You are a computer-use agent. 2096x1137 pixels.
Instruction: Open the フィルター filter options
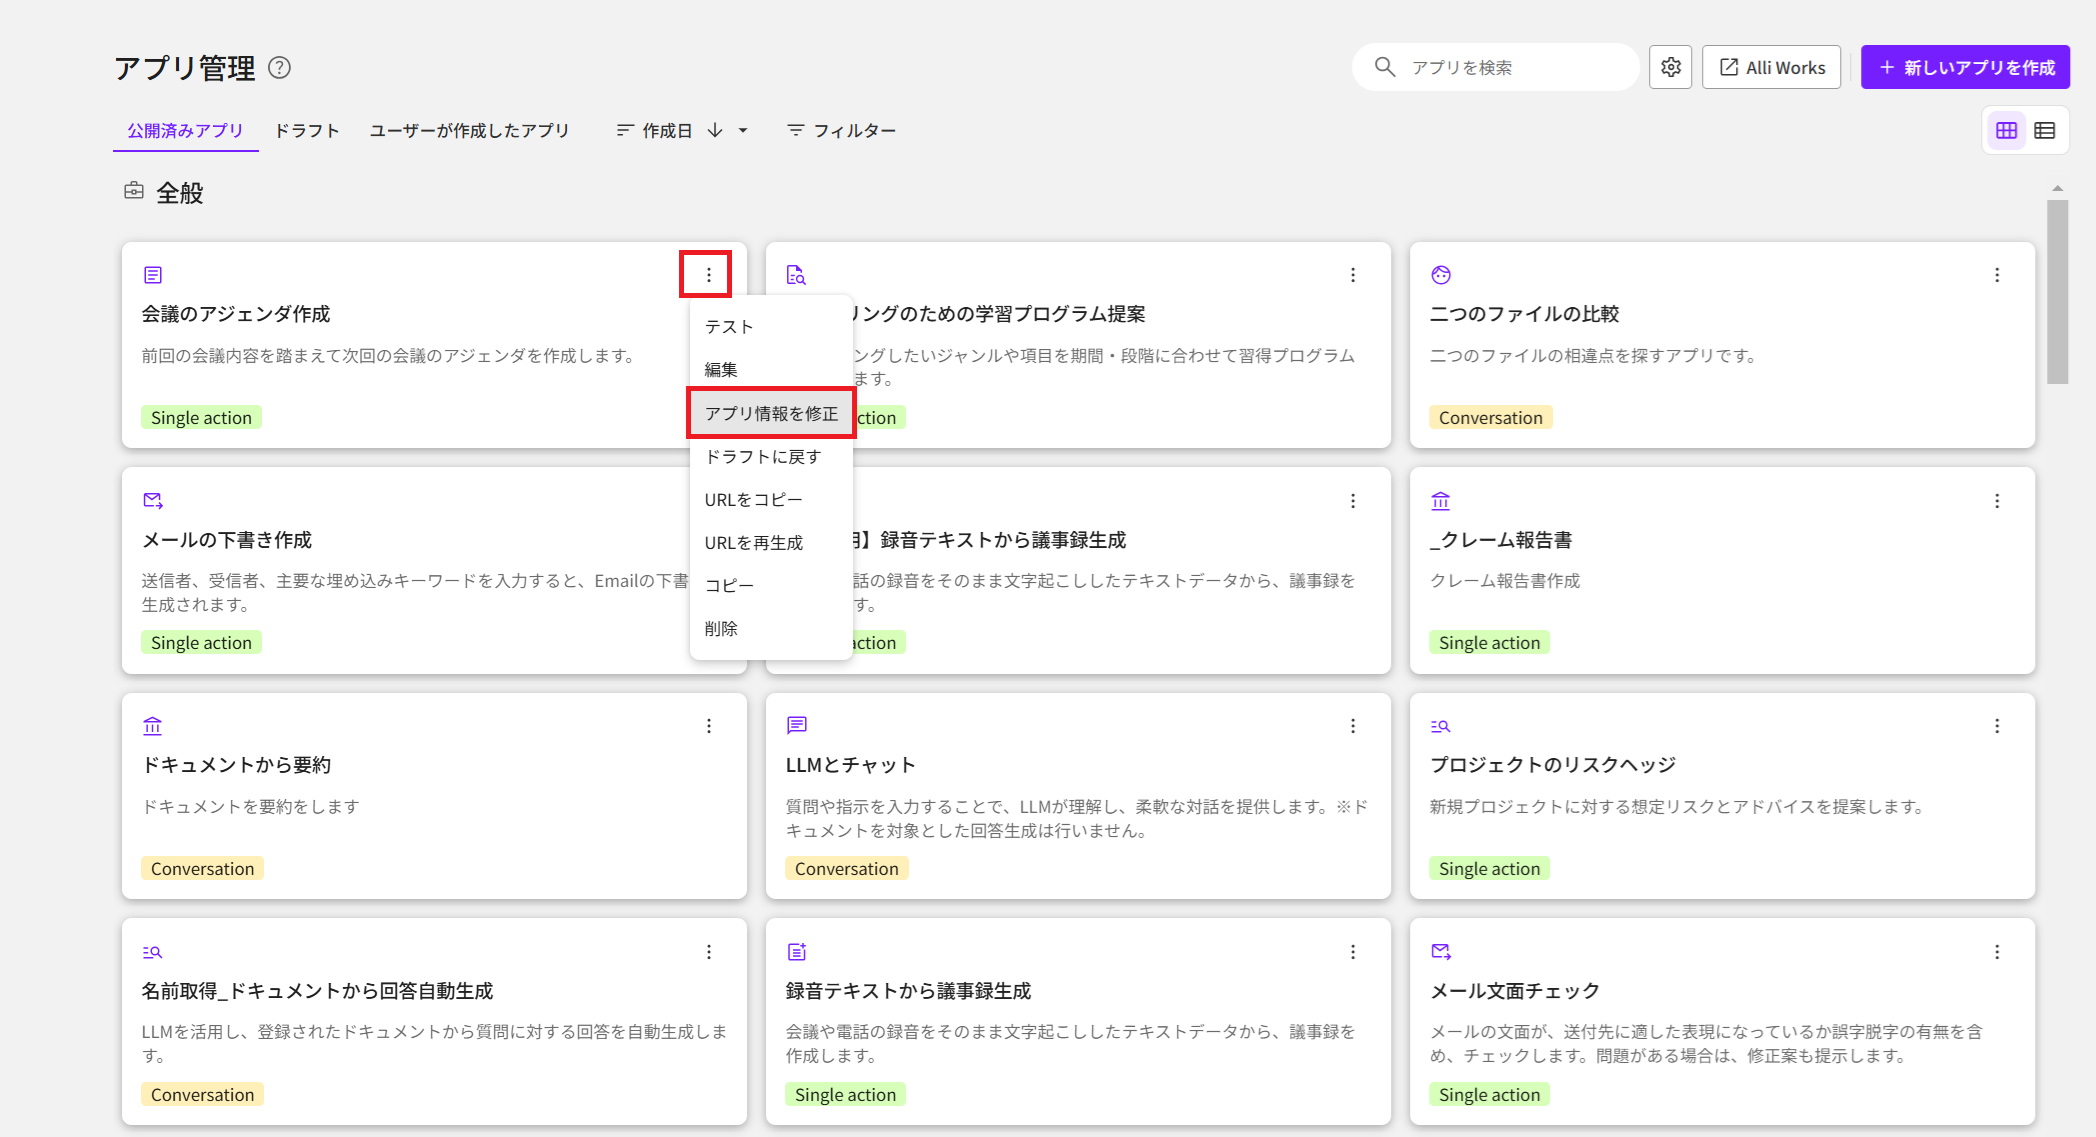[x=841, y=131]
